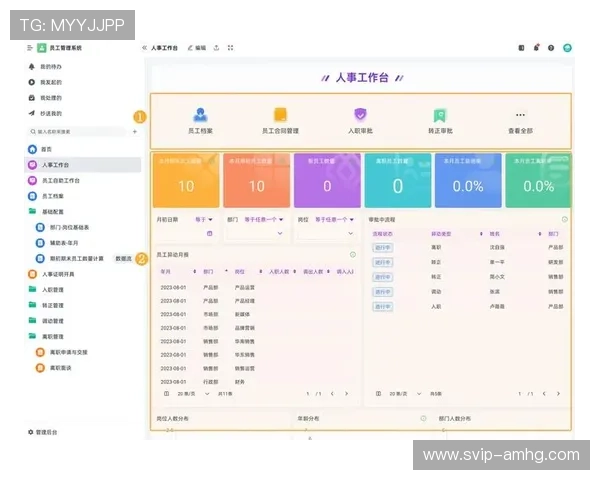
Task: Go to next page in 员工异动月报 table
Action: 346,393
